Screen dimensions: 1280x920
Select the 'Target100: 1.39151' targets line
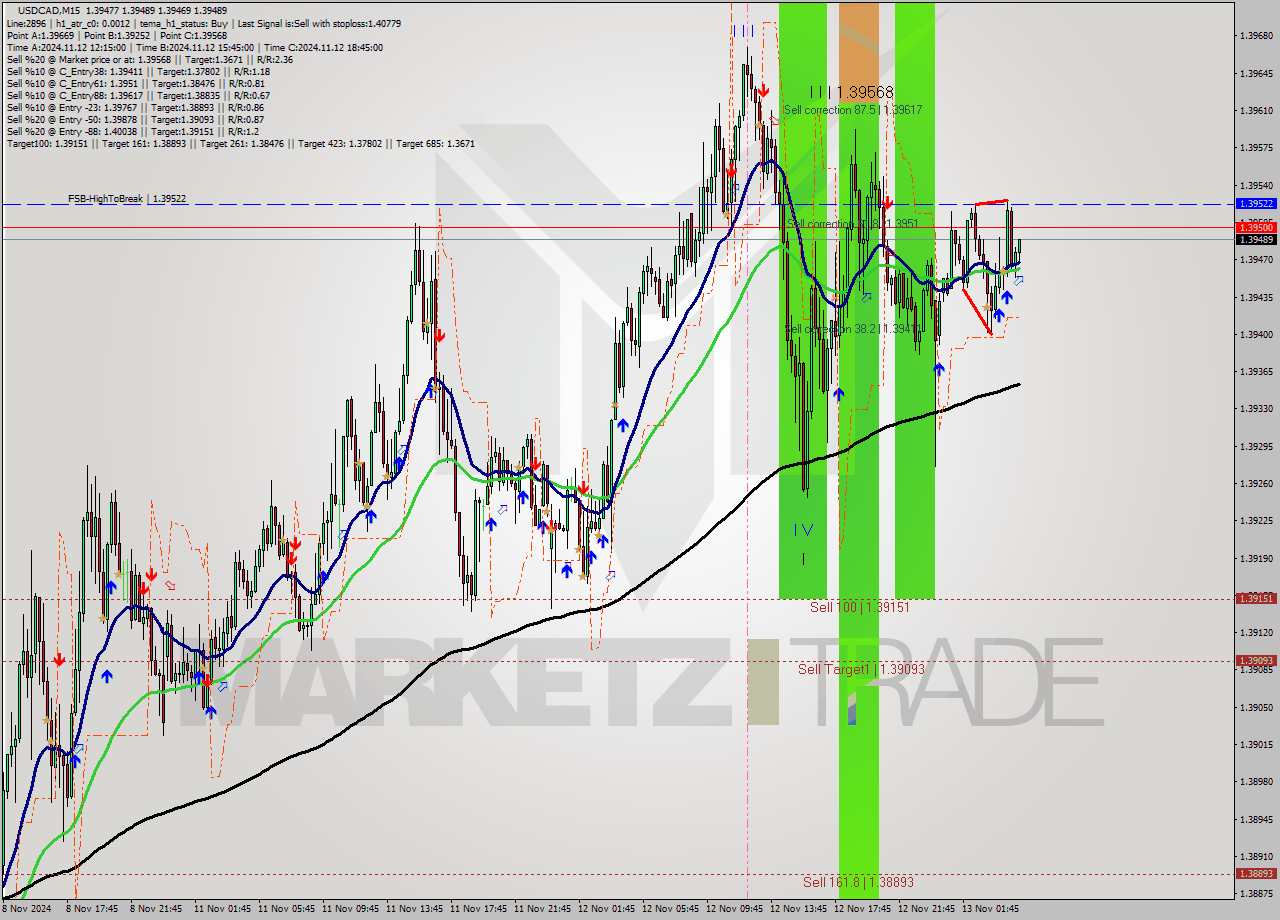point(240,143)
